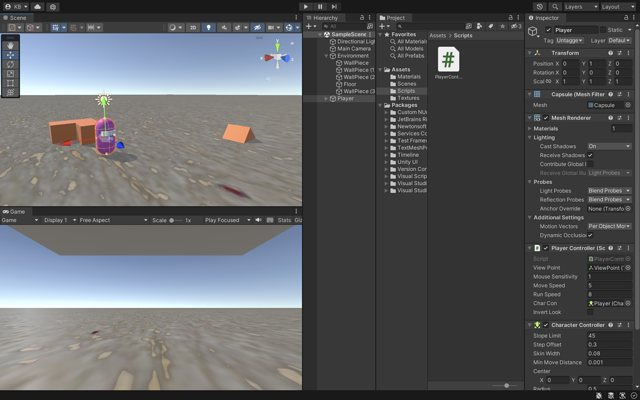The image size is (640, 400).
Task: Open Character Controller more options menu
Action: coord(629,325)
